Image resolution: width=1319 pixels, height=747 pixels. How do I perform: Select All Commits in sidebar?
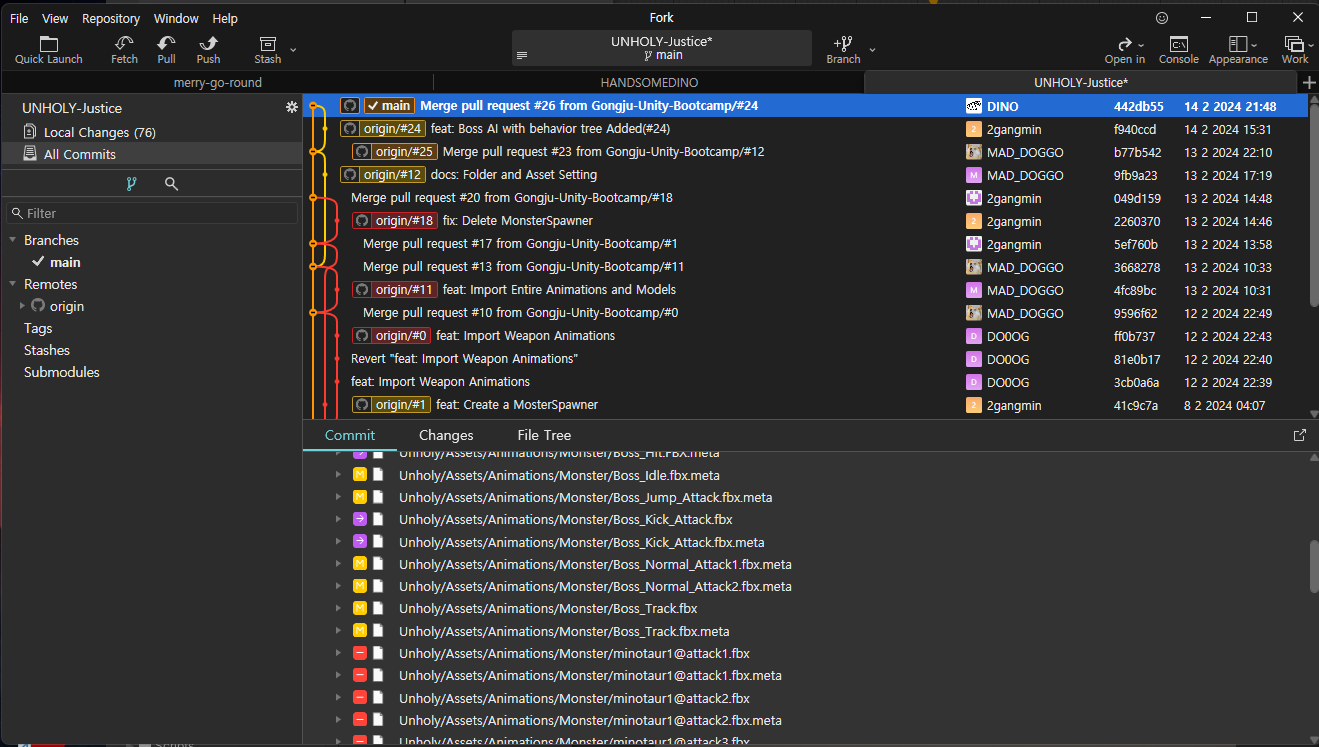pos(152,154)
